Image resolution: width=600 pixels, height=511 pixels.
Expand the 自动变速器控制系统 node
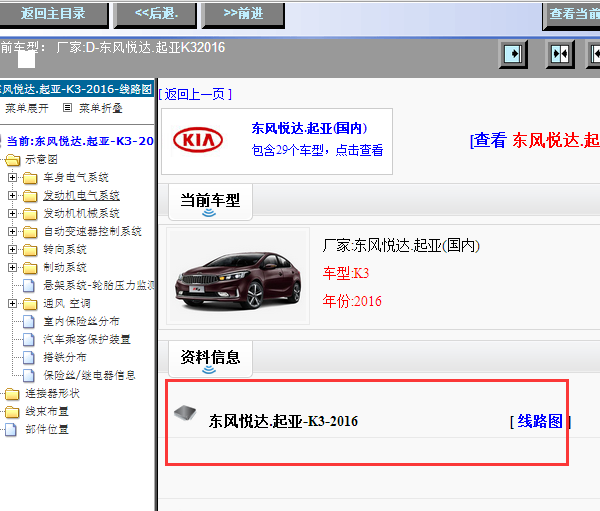point(12,231)
